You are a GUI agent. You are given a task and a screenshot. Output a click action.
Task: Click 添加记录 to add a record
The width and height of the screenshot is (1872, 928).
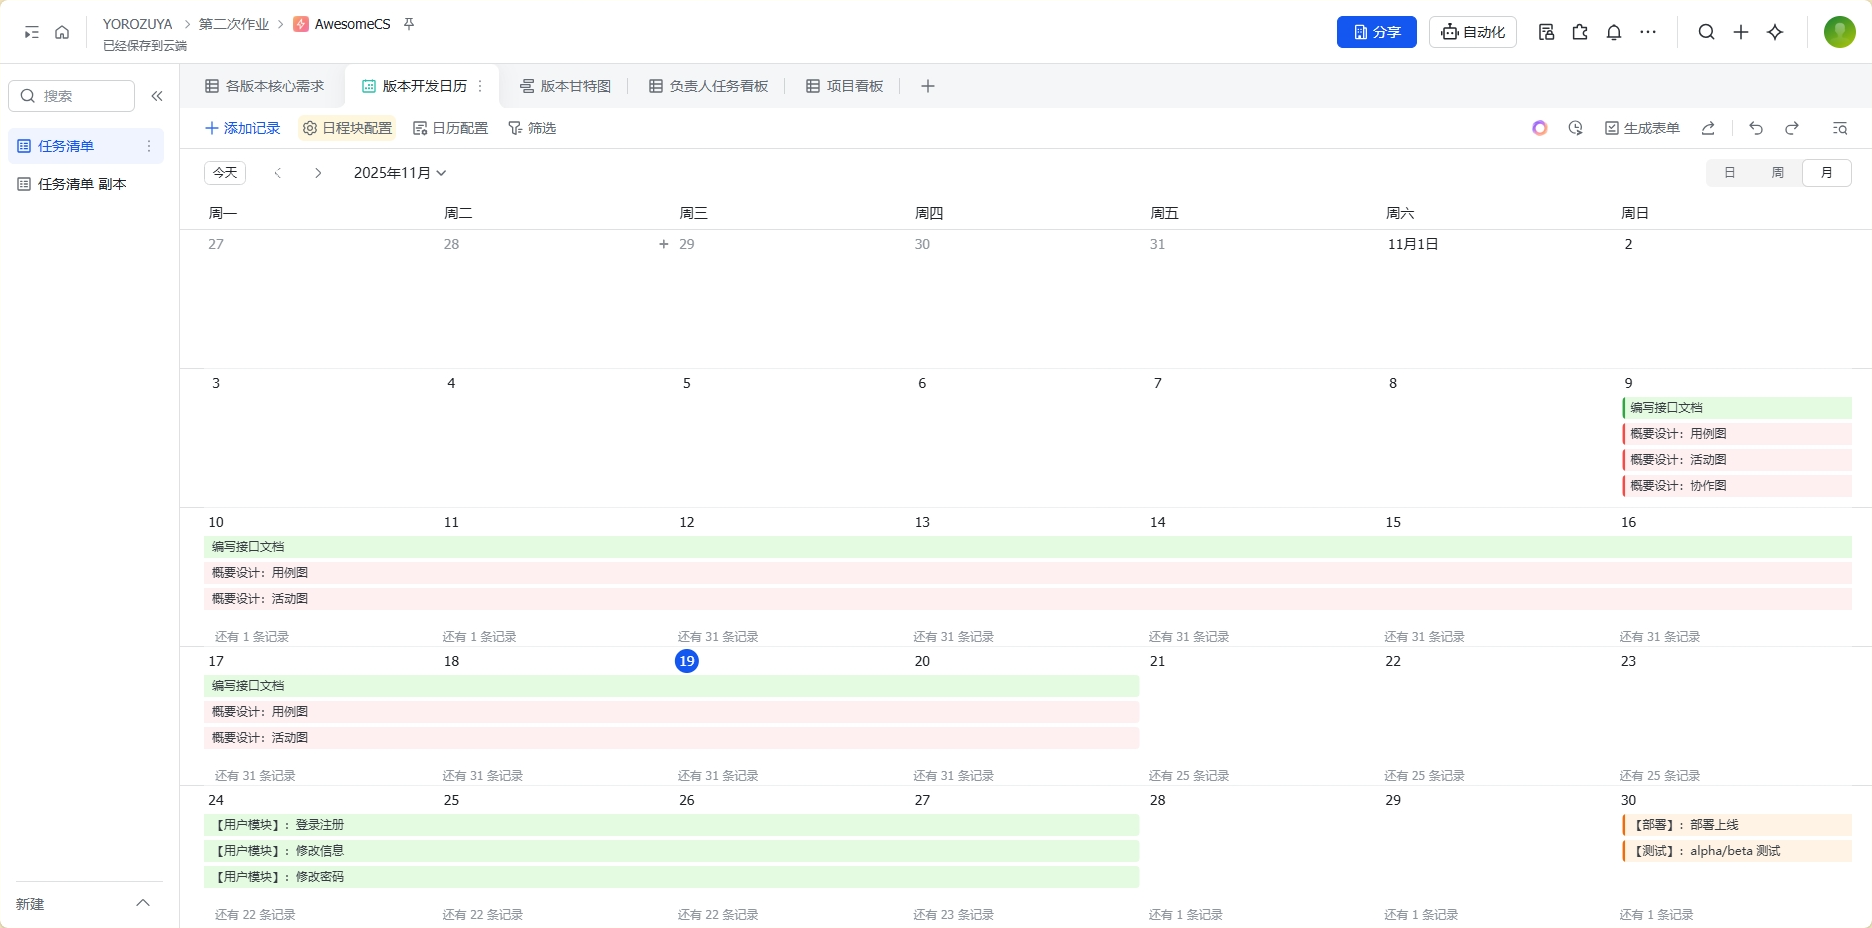[242, 128]
